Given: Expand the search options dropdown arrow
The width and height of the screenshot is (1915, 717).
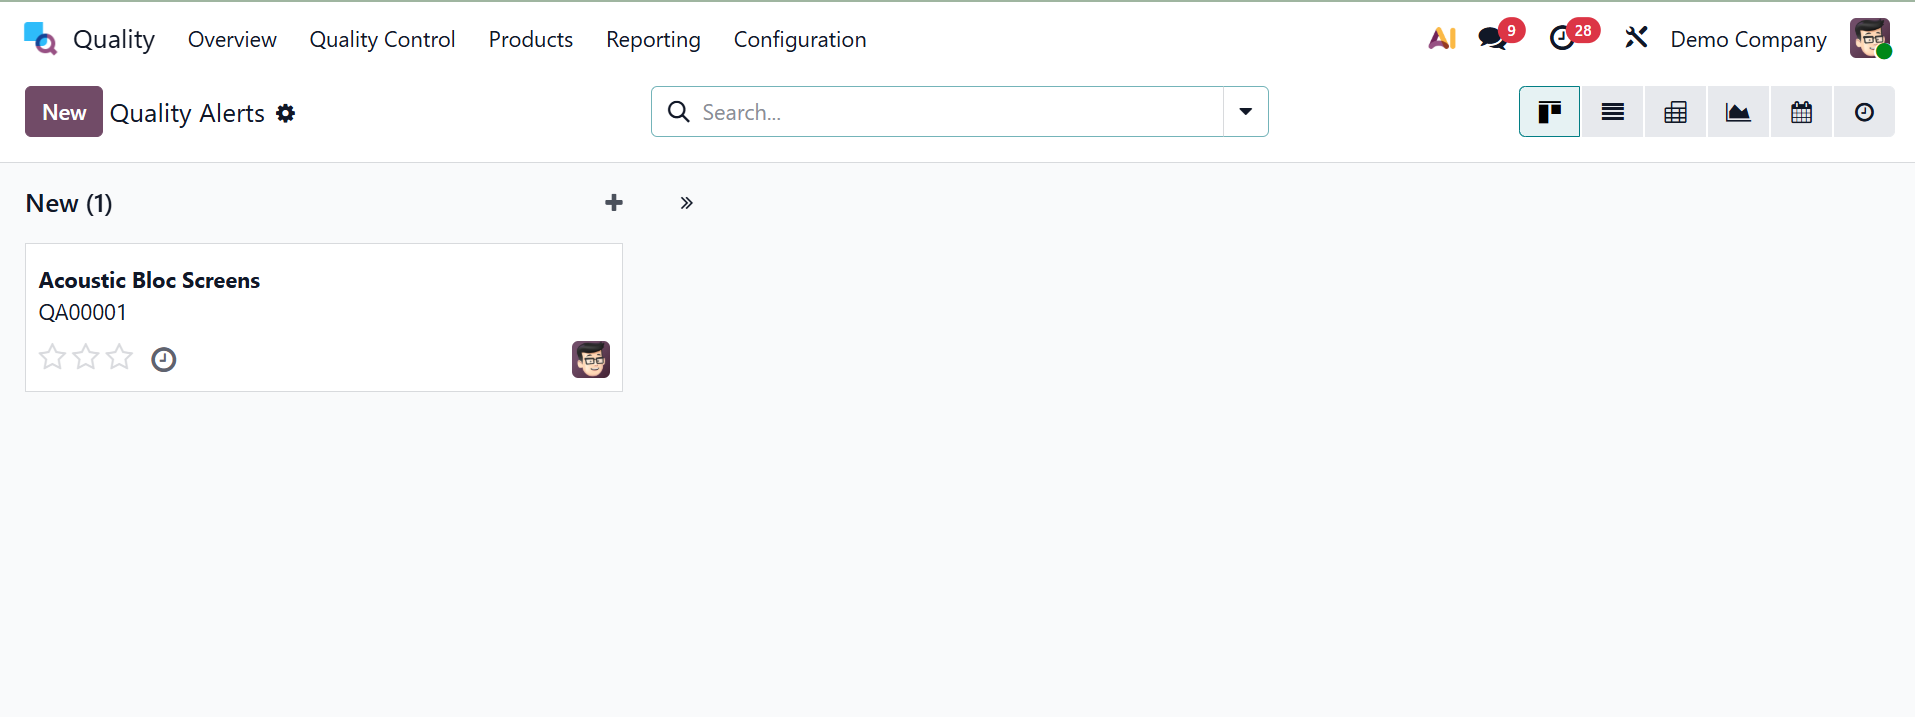Looking at the screenshot, I should [x=1245, y=112].
